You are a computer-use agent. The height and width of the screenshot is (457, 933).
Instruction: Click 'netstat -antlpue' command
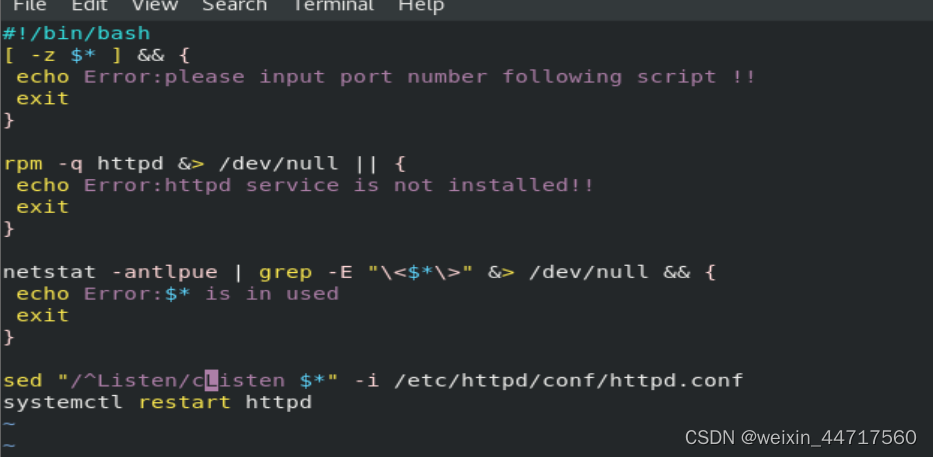tap(110, 272)
